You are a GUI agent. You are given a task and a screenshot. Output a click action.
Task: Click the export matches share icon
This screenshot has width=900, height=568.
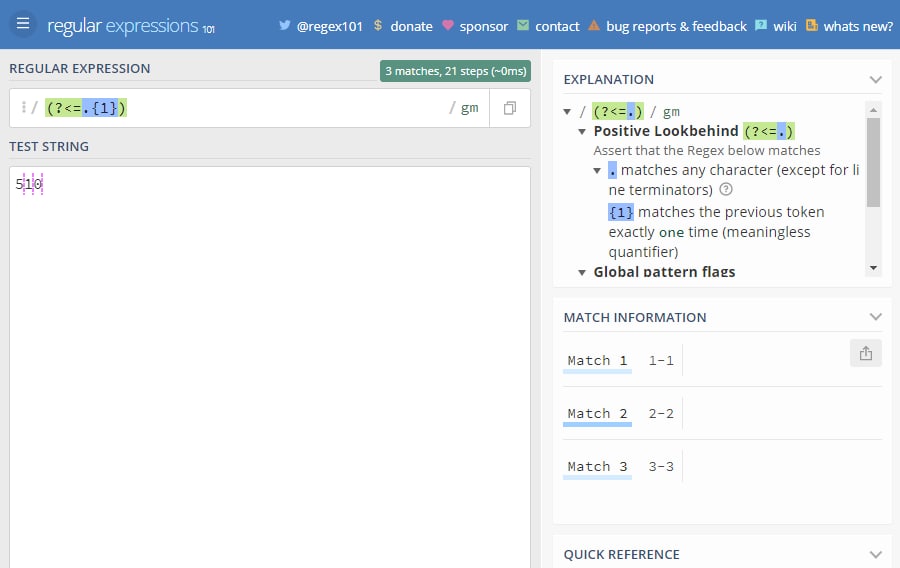point(866,353)
